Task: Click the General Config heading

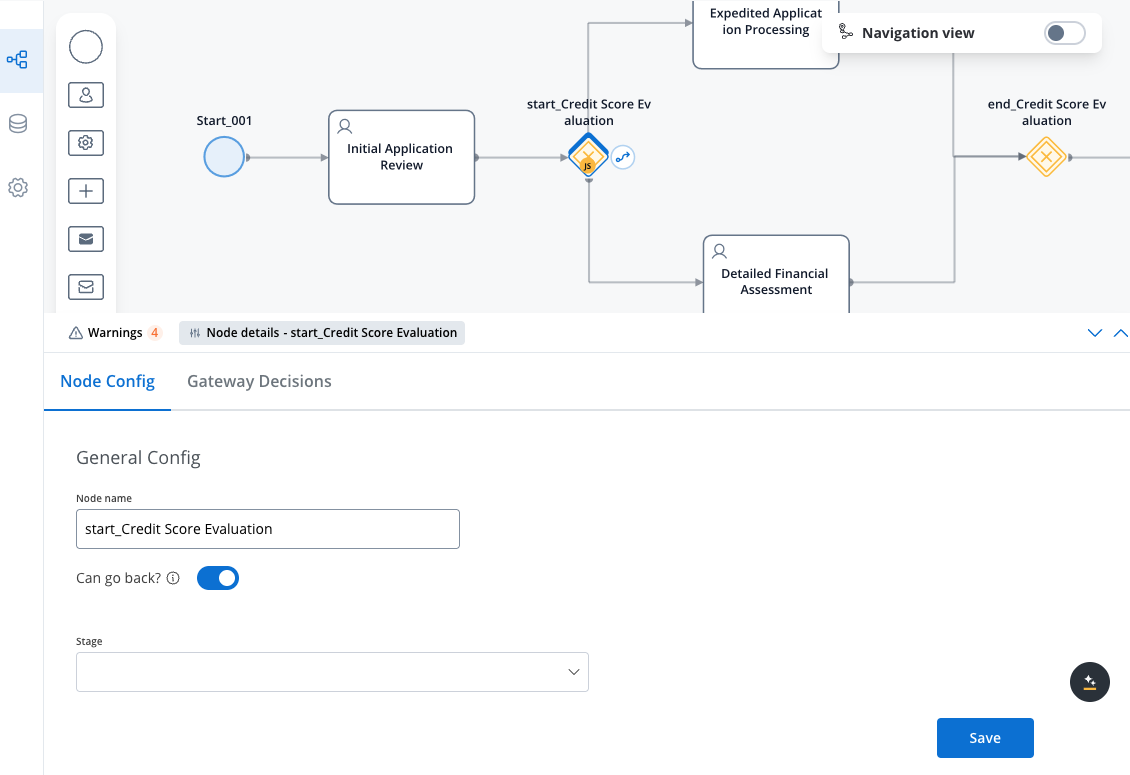Action: click(x=138, y=458)
